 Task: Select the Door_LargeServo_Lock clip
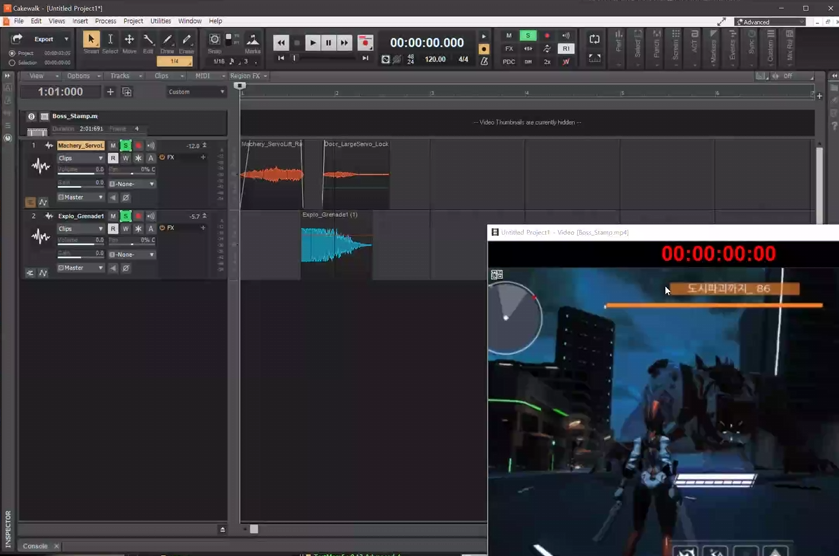[356, 174]
